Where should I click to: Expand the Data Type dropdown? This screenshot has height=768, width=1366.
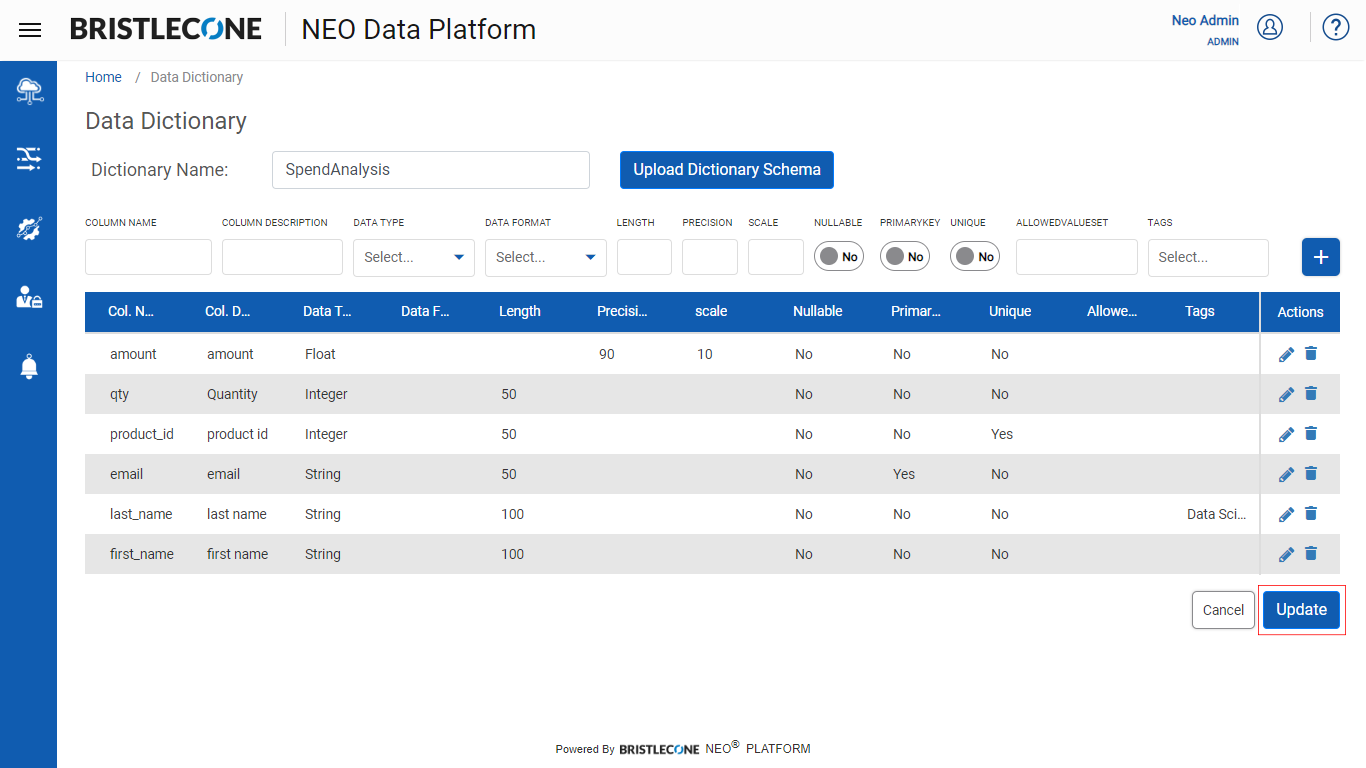pyautogui.click(x=414, y=257)
